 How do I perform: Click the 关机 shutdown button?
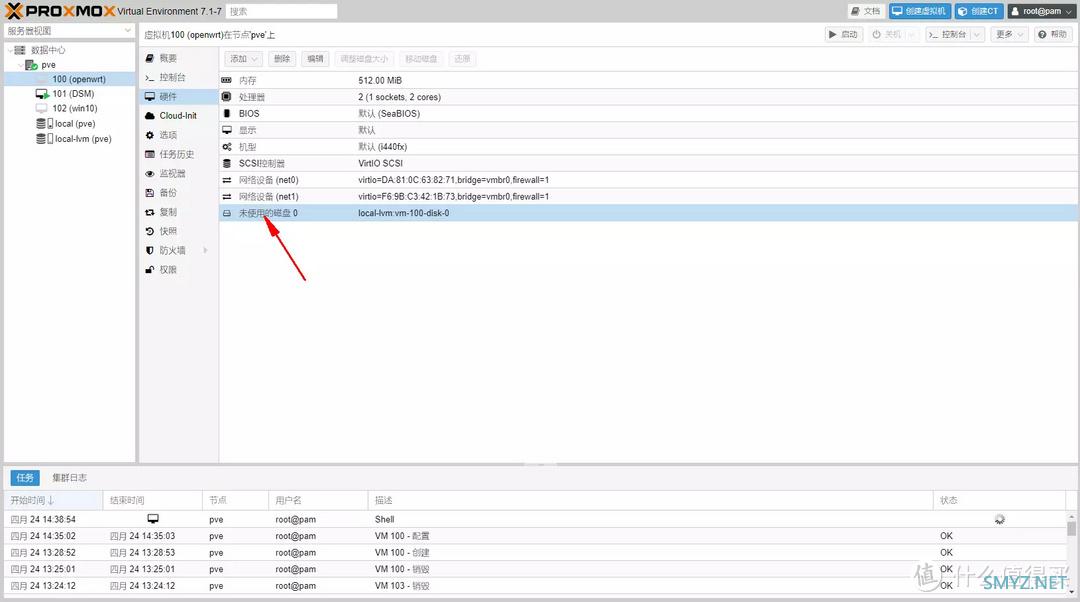pos(887,34)
